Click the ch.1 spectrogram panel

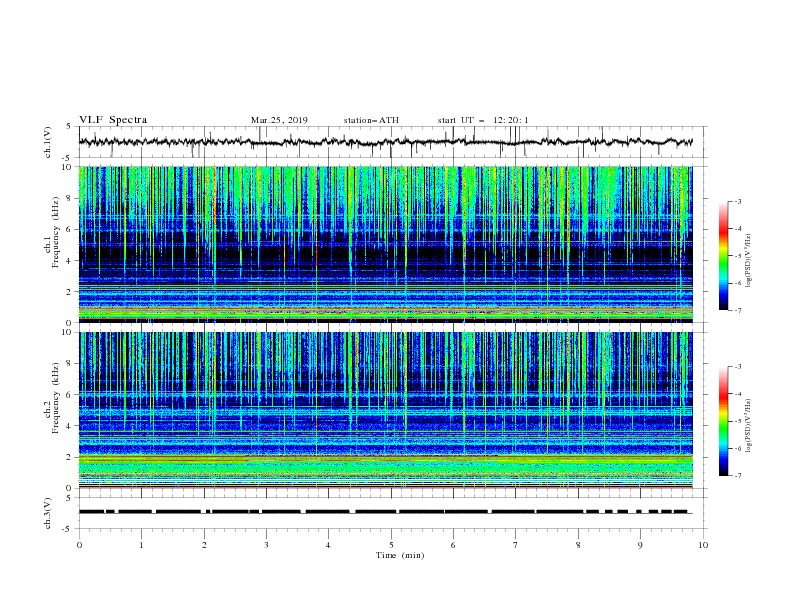click(x=386, y=244)
